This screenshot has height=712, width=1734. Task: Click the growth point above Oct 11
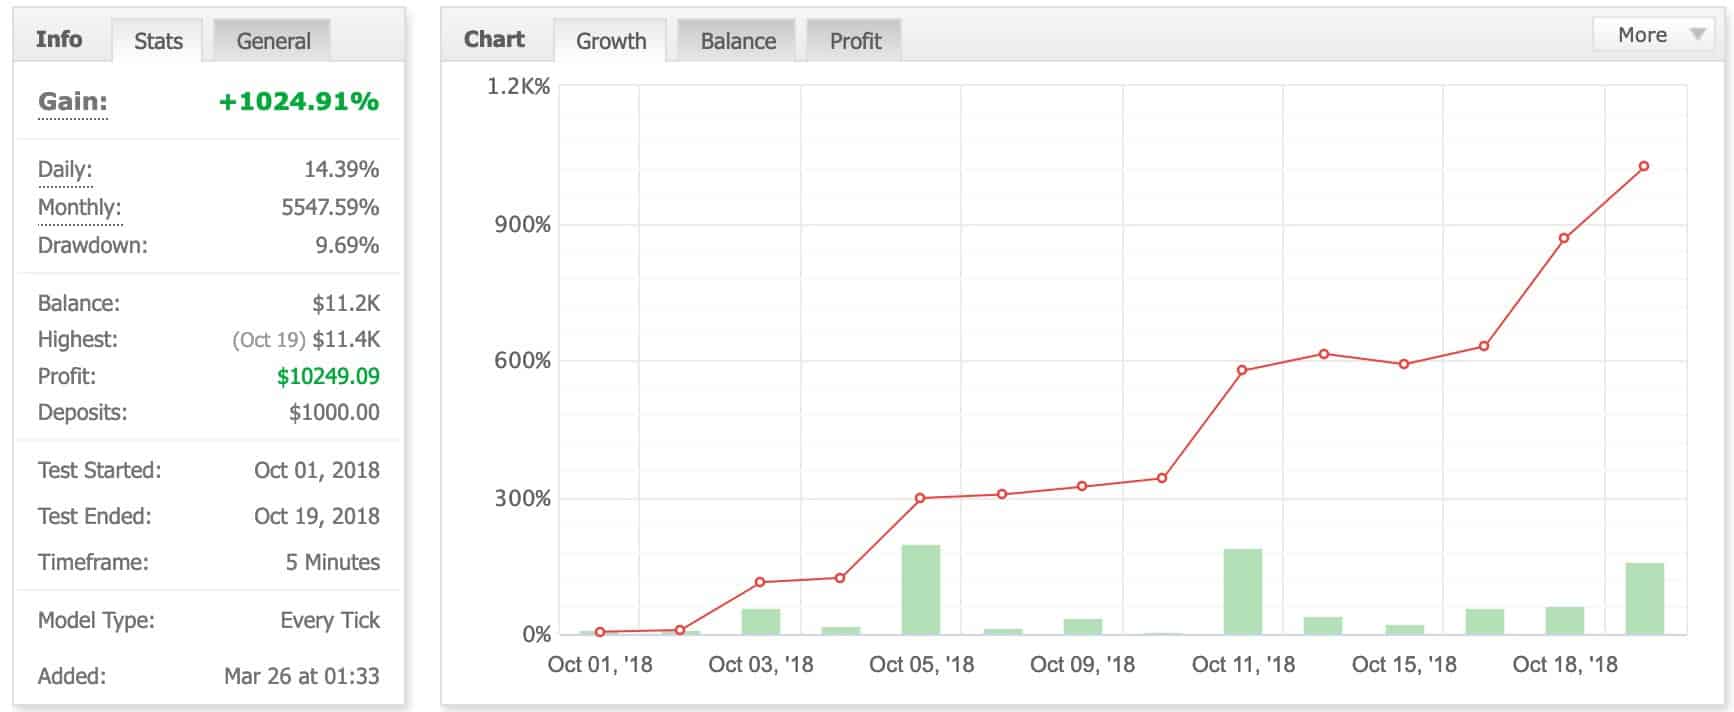[x=1242, y=370]
